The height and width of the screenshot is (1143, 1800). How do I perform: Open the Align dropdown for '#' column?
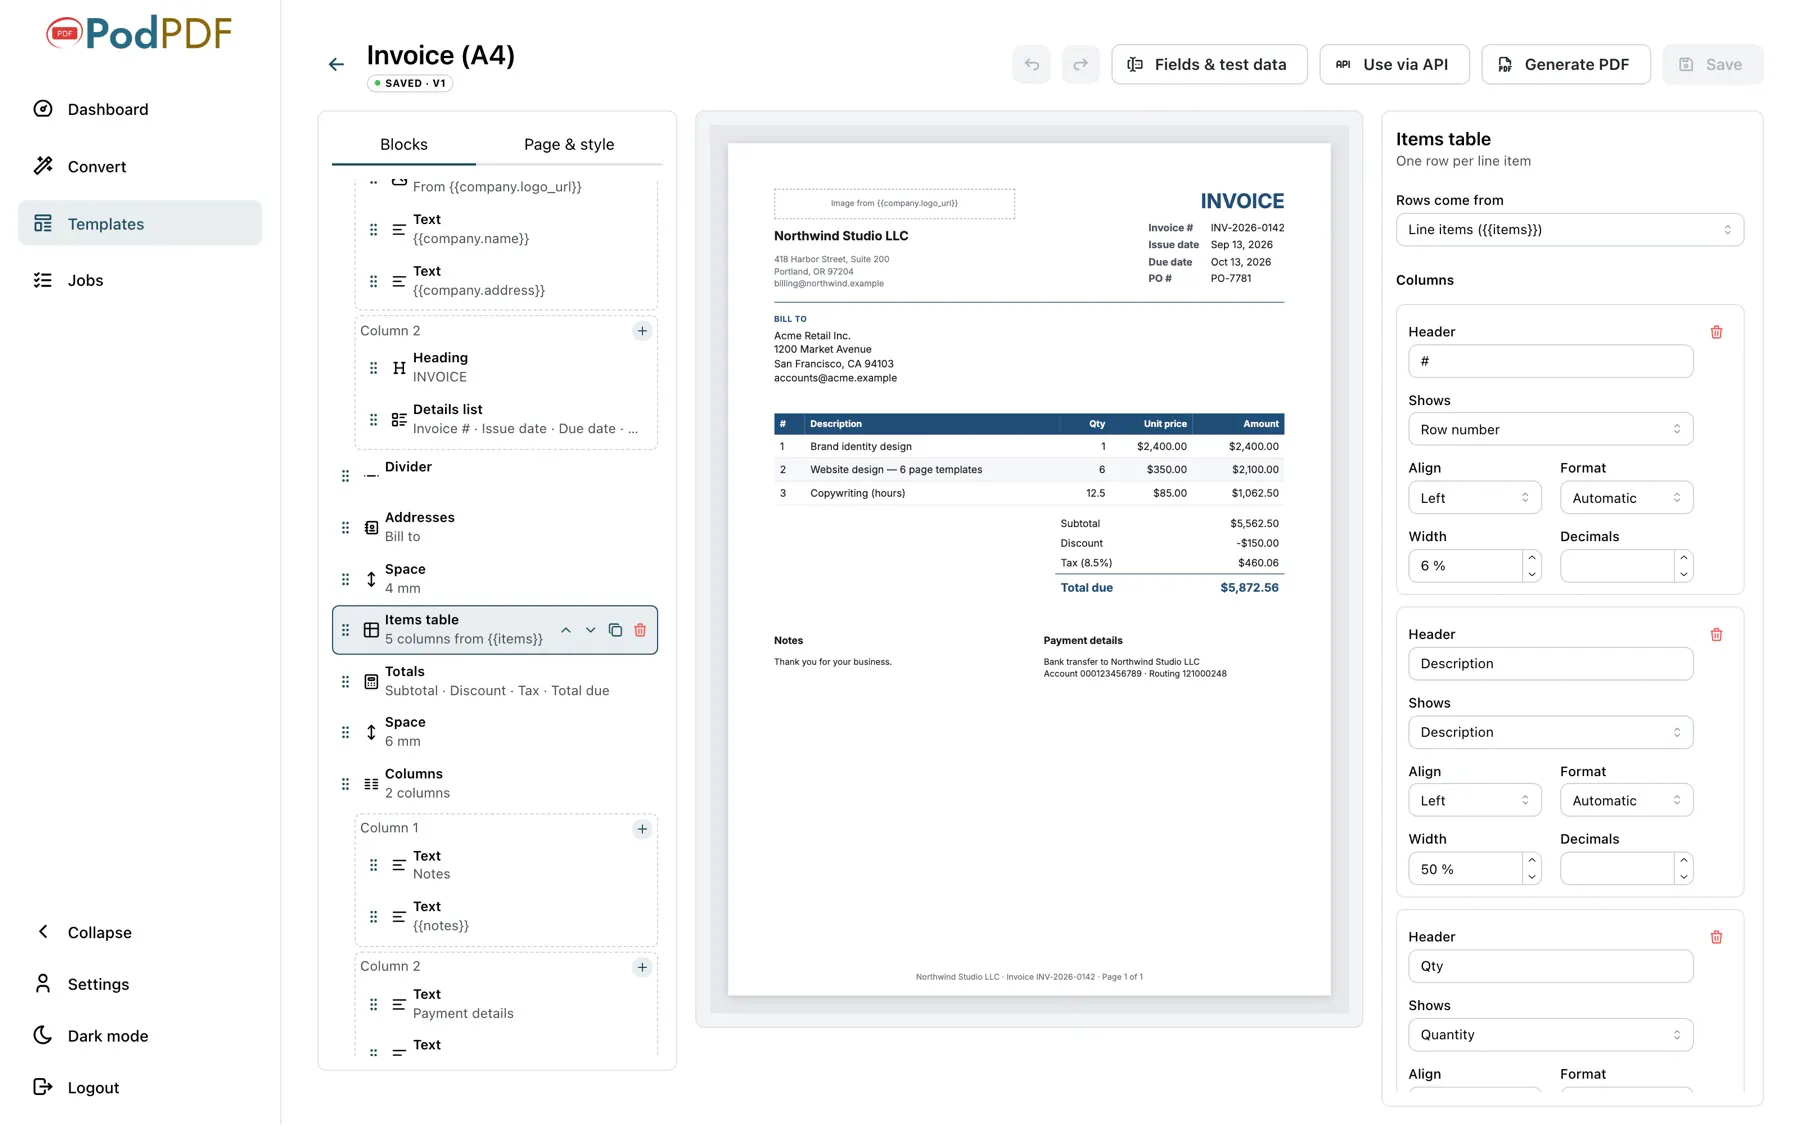(1474, 499)
